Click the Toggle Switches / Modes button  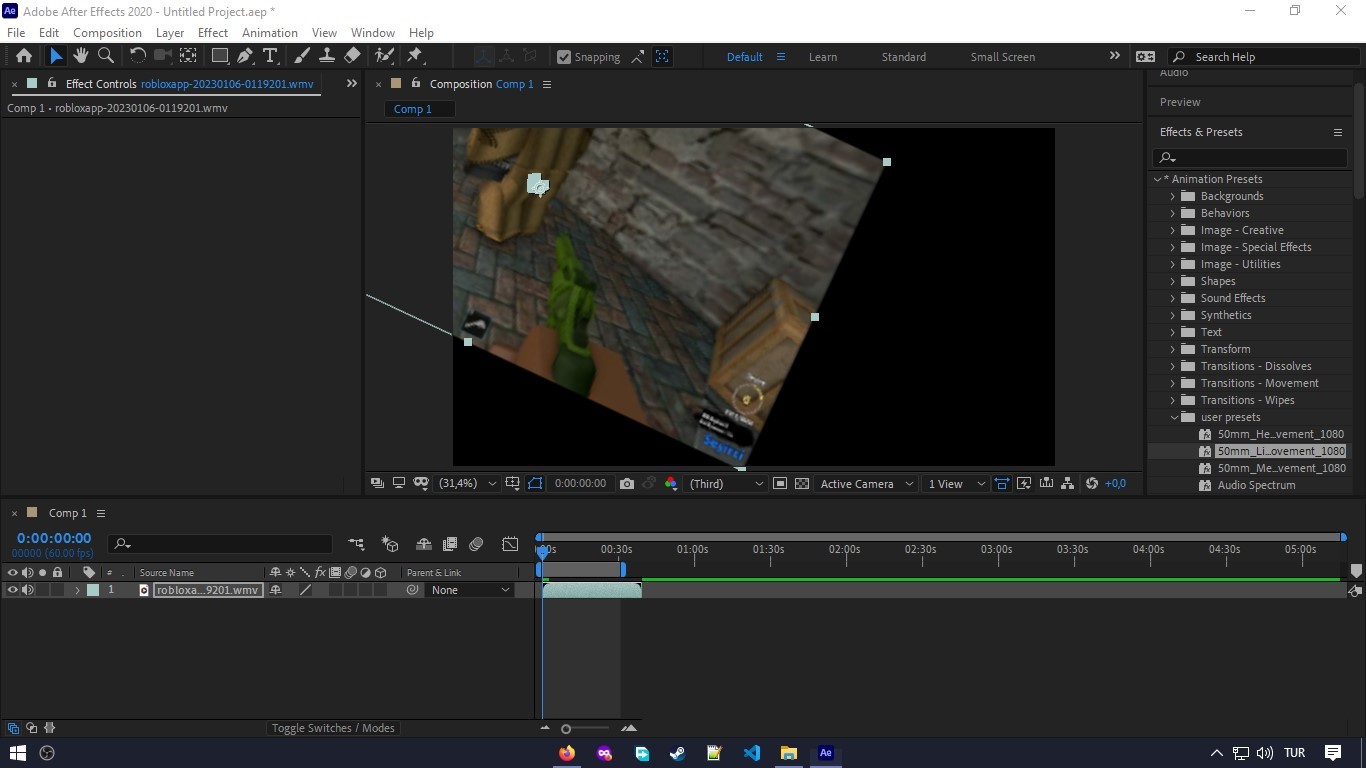(x=333, y=728)
